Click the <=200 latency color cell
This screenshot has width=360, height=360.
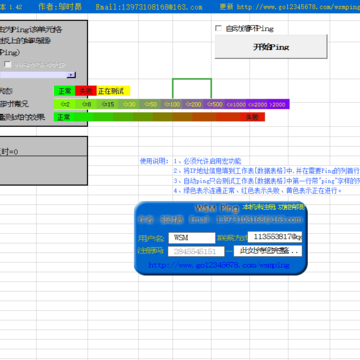(x=193, y=104)
